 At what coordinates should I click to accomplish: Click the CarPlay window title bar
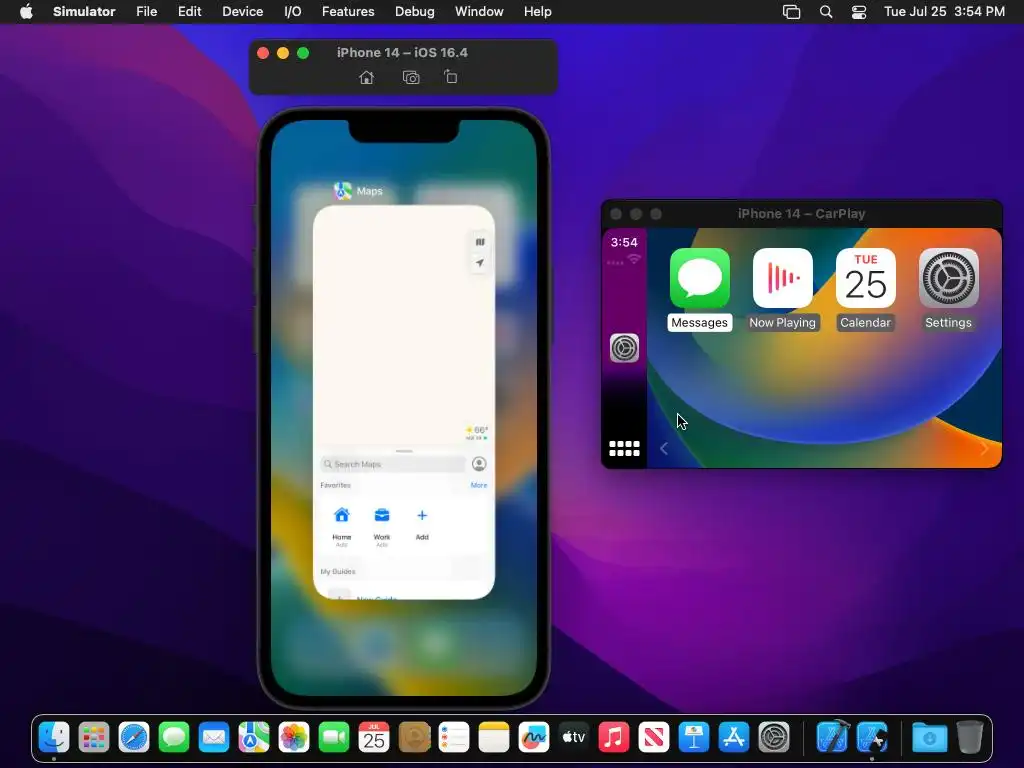tap(801, 214)
